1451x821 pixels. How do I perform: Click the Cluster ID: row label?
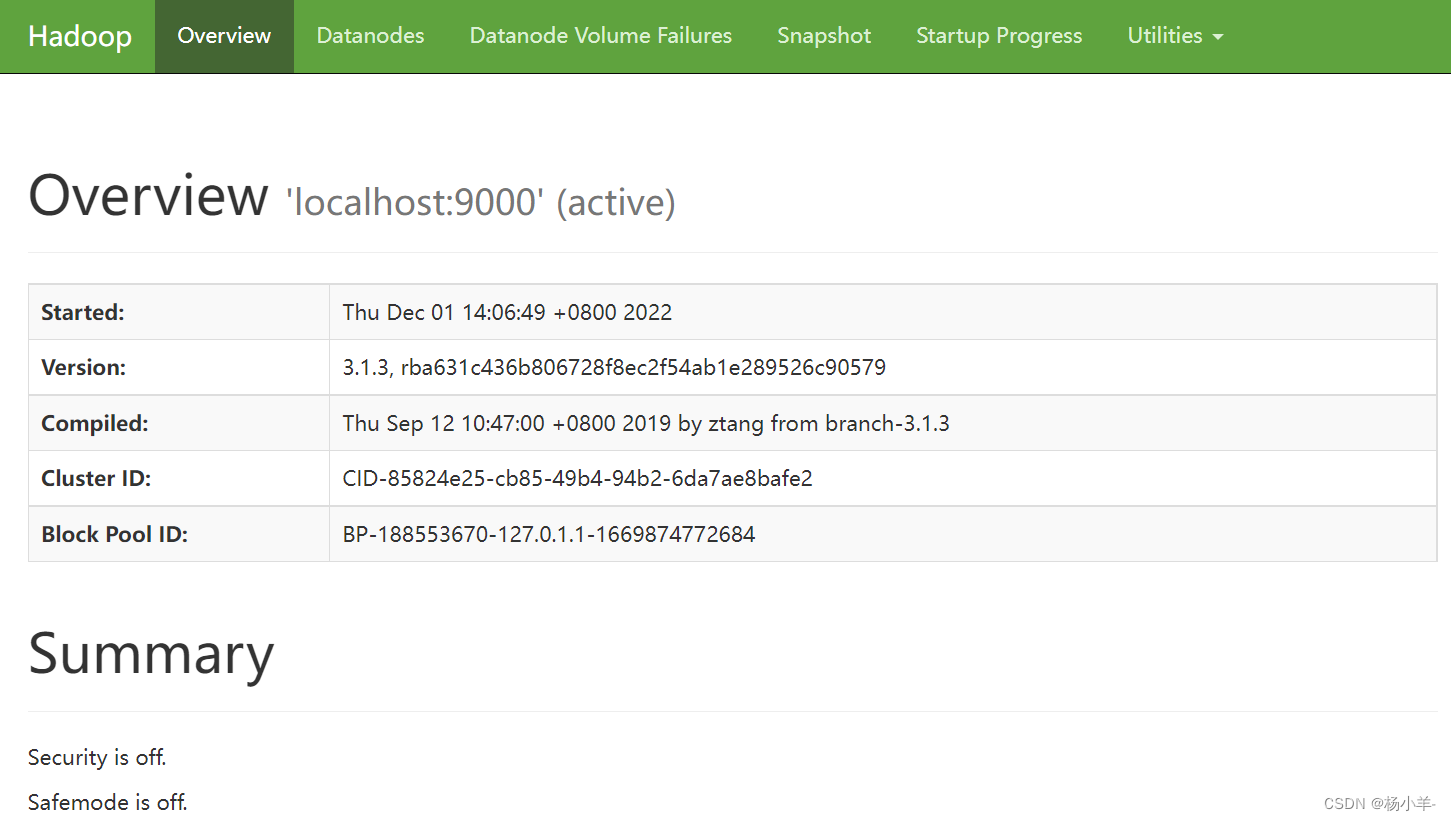tap(96, 478)
